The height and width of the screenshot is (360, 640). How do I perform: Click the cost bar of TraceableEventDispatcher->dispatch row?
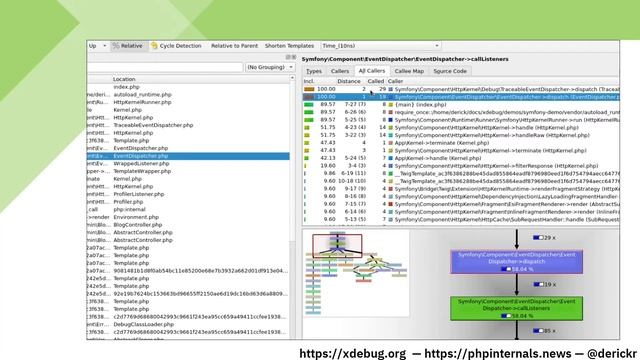tap(309, 89)
